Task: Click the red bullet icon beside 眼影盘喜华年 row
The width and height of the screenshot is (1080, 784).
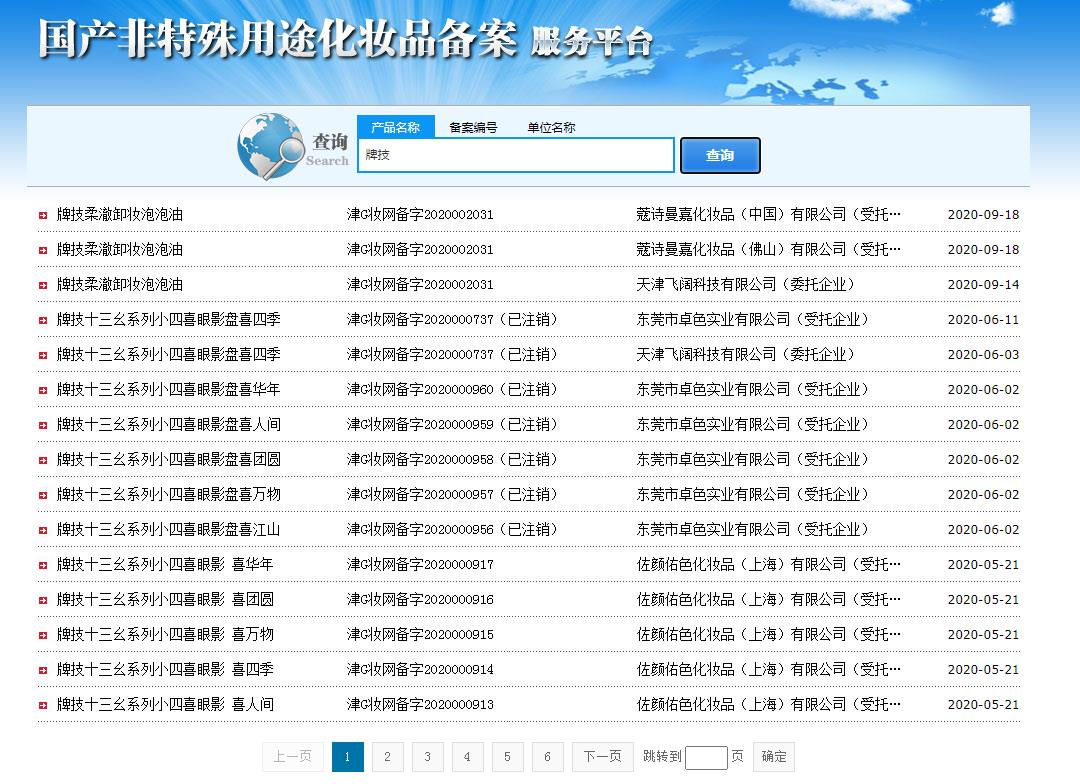Action: coord(43,391)
